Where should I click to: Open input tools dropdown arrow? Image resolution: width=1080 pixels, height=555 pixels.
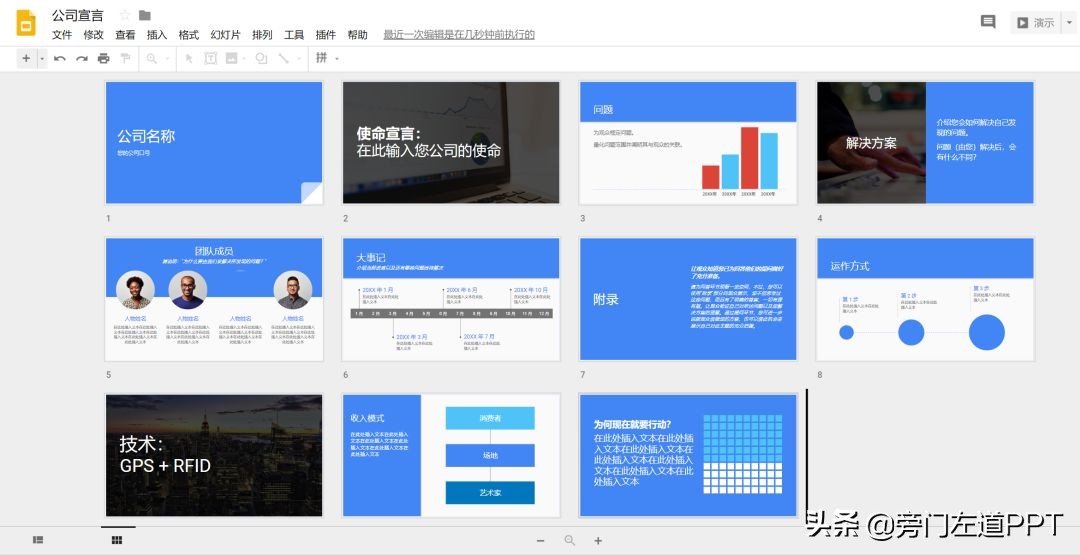(337, 59)
